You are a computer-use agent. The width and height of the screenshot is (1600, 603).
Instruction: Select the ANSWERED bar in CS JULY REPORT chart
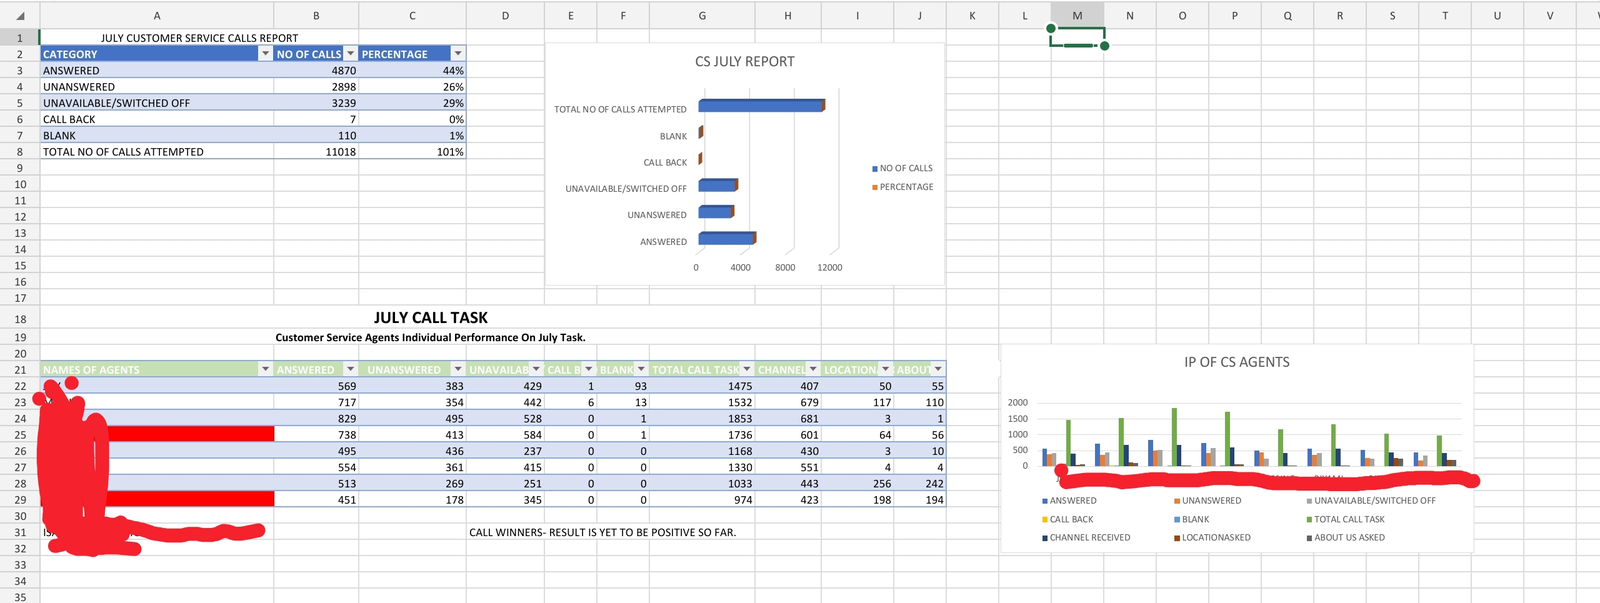coord(726,238)
